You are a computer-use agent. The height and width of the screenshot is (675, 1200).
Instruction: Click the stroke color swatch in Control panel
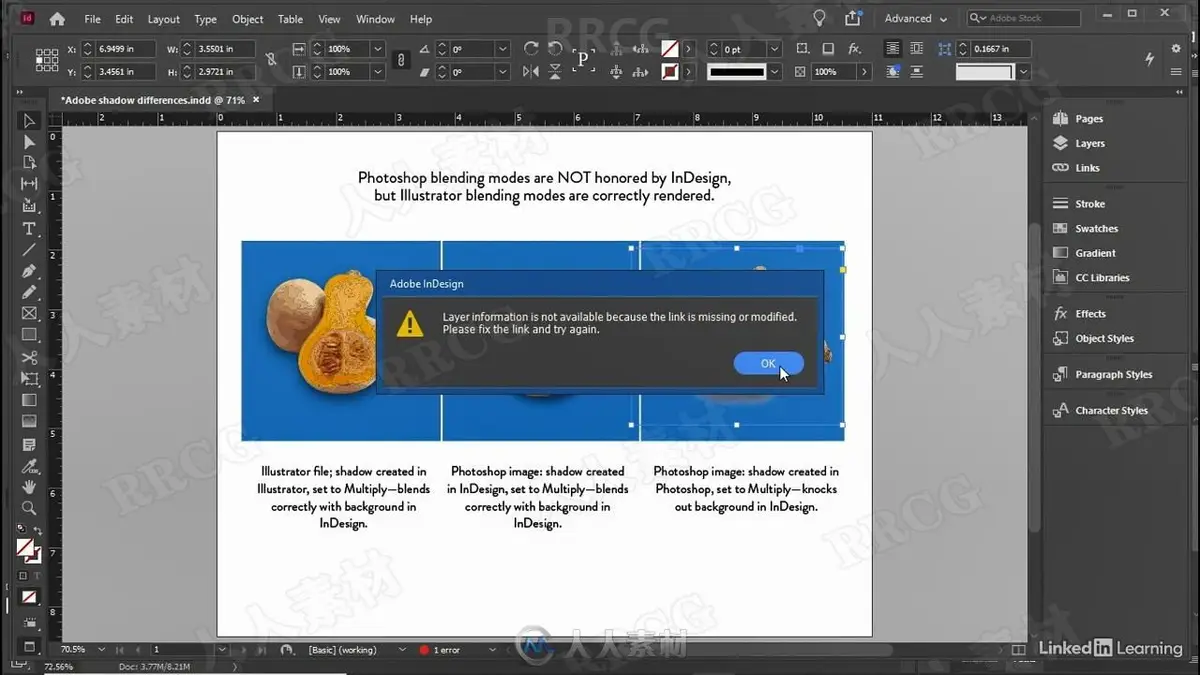(x=669, y=72)
